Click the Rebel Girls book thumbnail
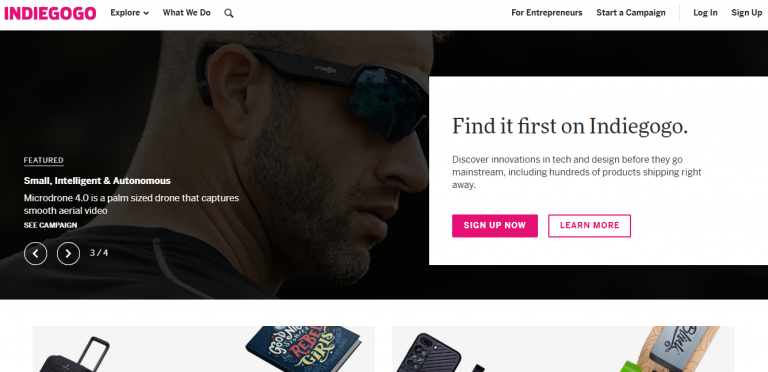Image resolution: width=768 pixels, height=372 pixels. (x=304, y=351)
